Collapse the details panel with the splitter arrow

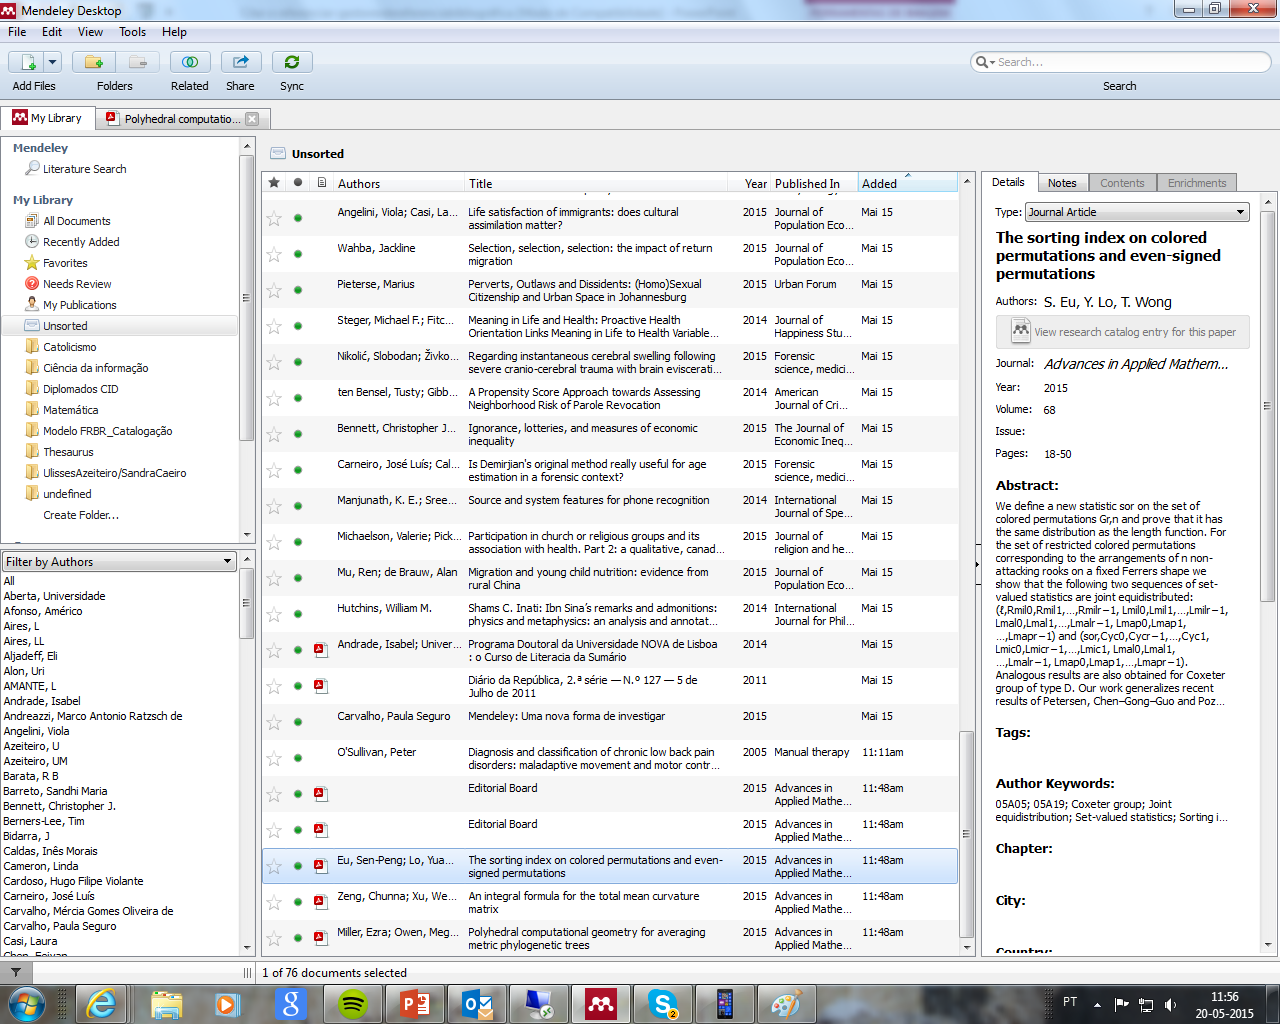click(977, 565)
